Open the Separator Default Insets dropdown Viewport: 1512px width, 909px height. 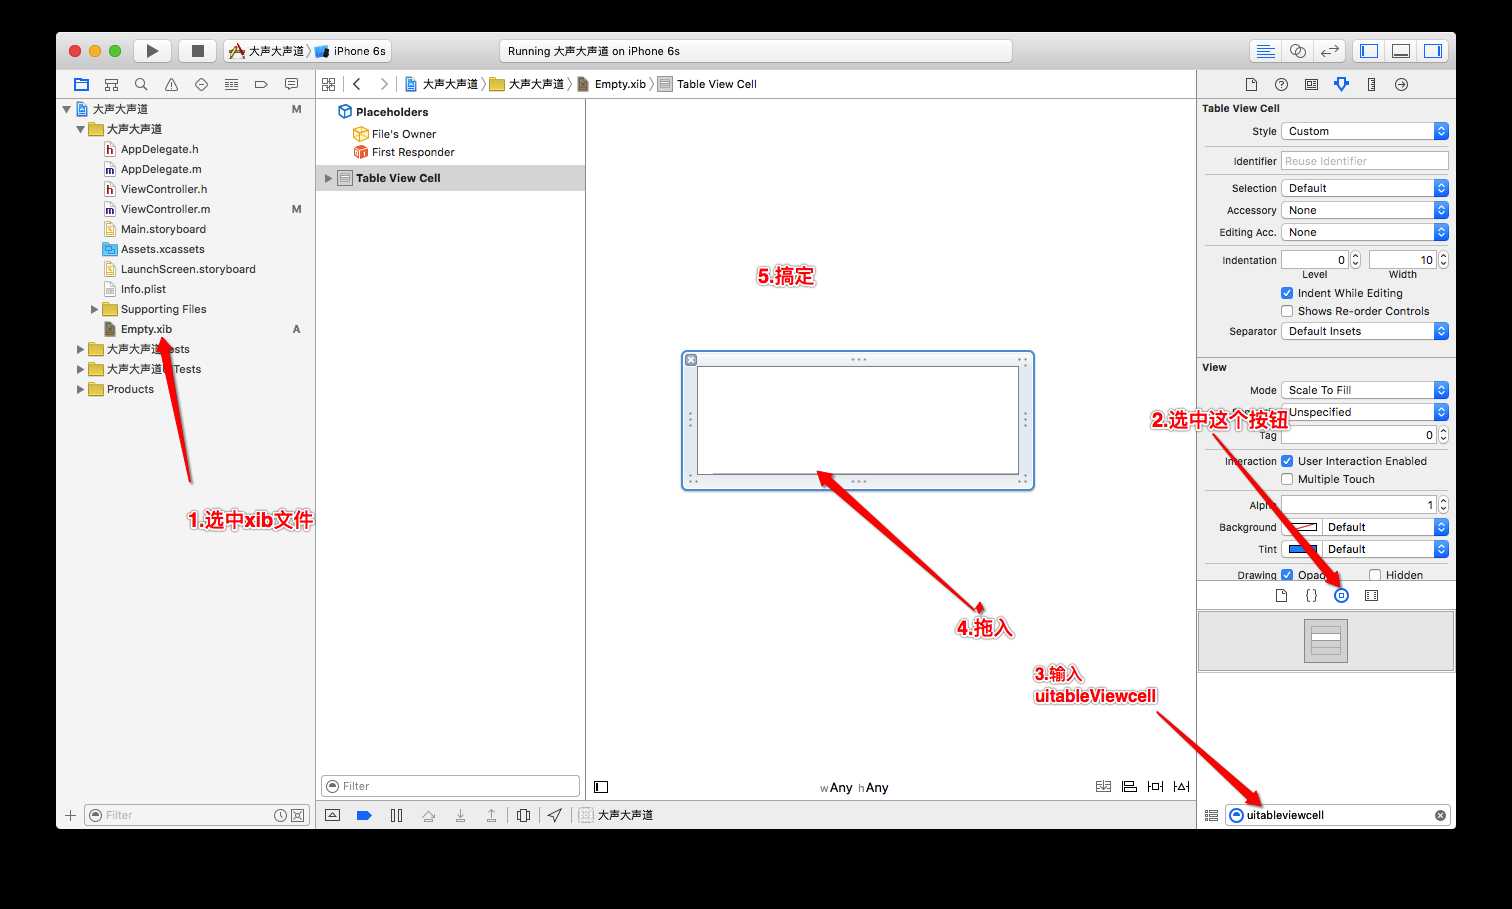point(1365,331)
